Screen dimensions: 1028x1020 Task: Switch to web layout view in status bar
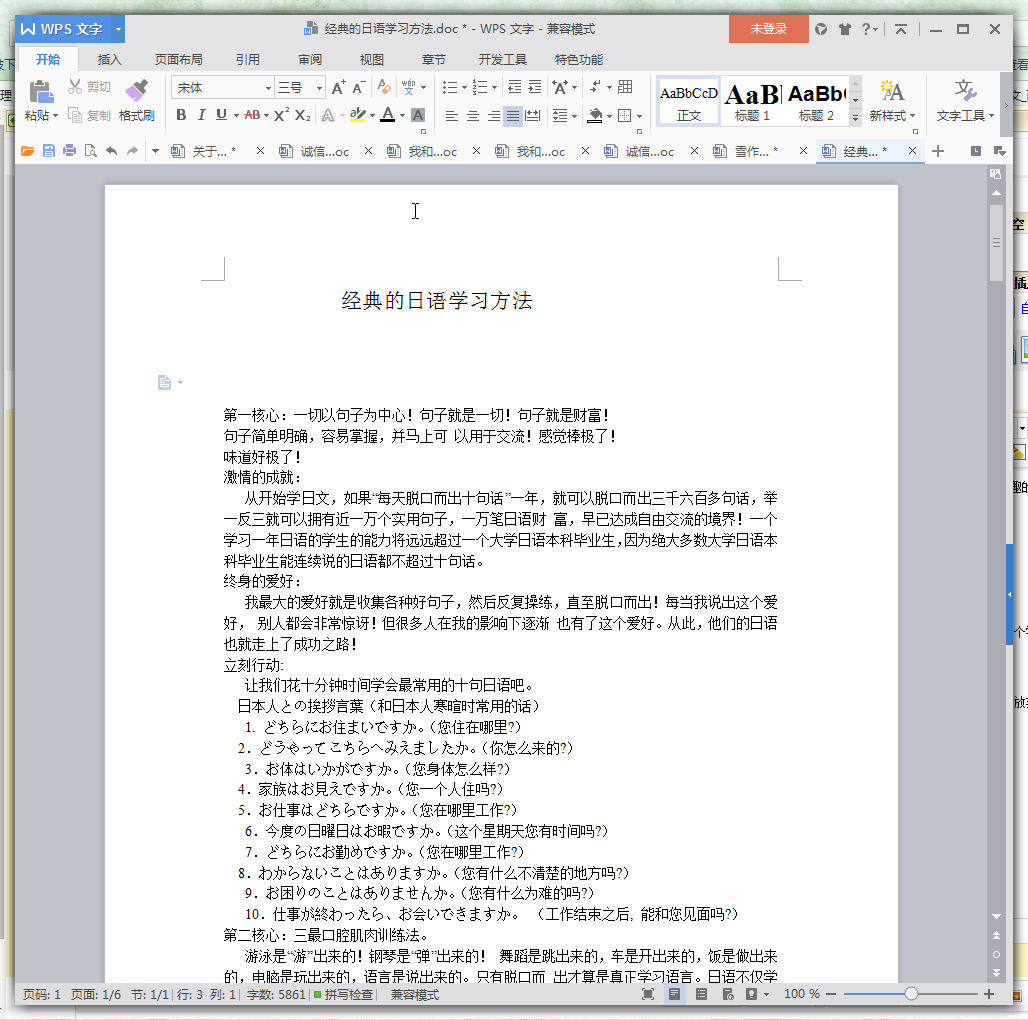coord(728,994)
